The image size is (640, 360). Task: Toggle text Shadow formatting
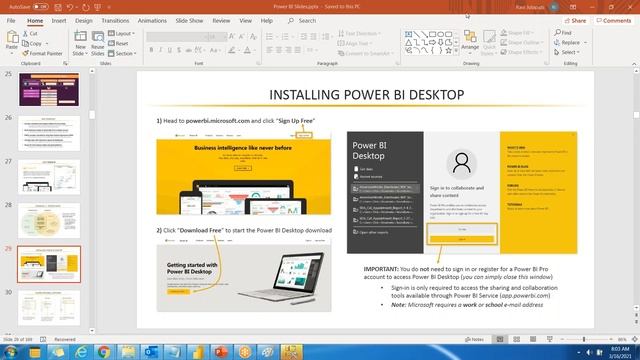click(x=179, y=50)
